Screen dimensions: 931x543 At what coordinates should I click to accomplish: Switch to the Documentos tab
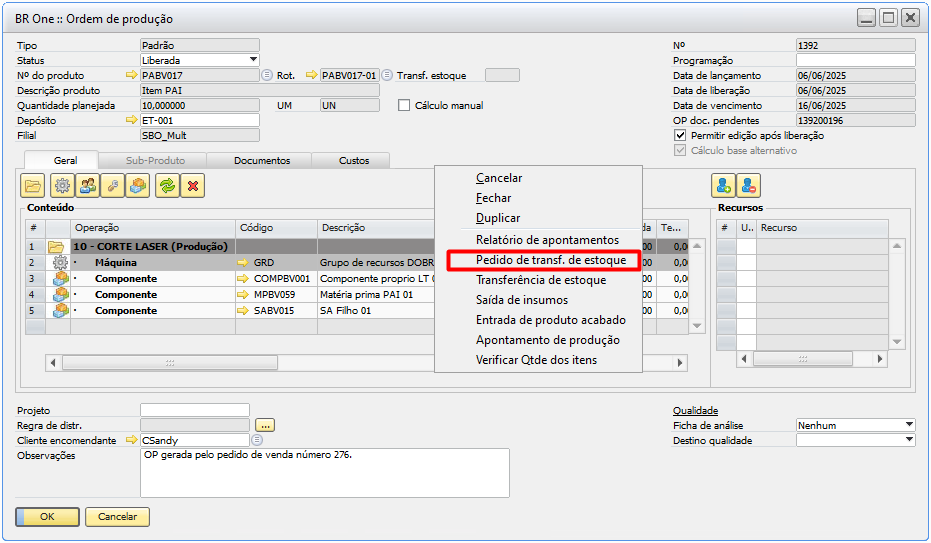coord(261,160)
